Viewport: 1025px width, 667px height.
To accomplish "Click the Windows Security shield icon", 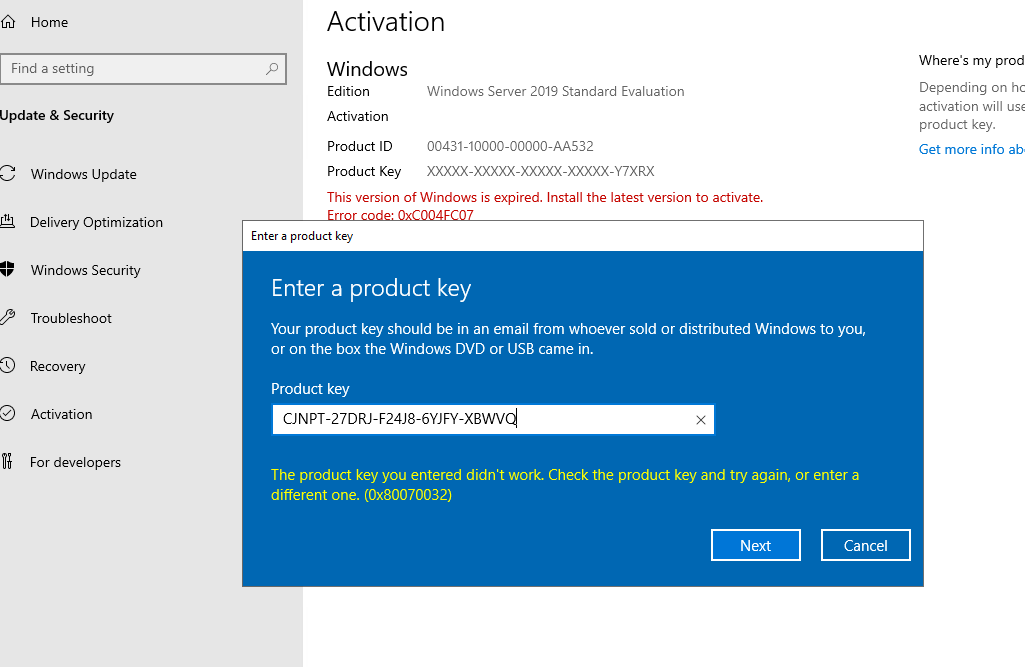I will (x=8, y=270).
